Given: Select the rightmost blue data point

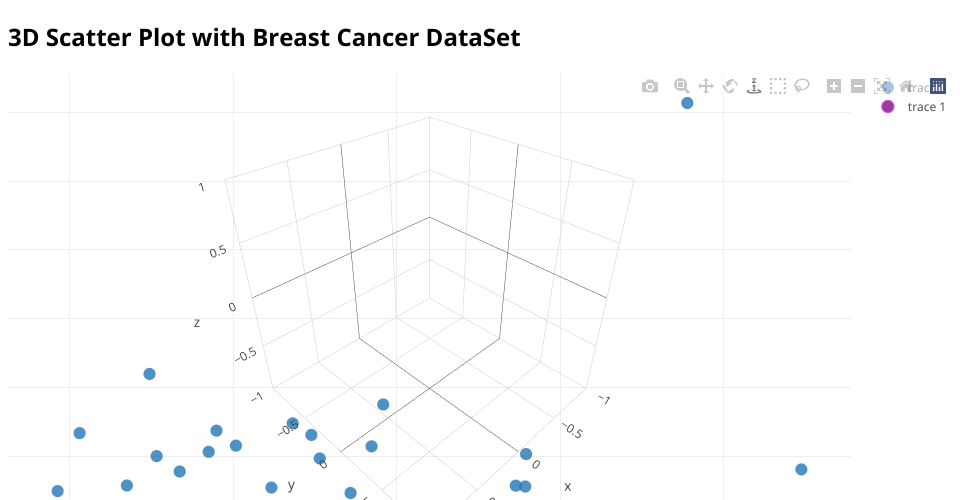Looking at the screenshot, I should pyautogui.click(x=801, y=470).
